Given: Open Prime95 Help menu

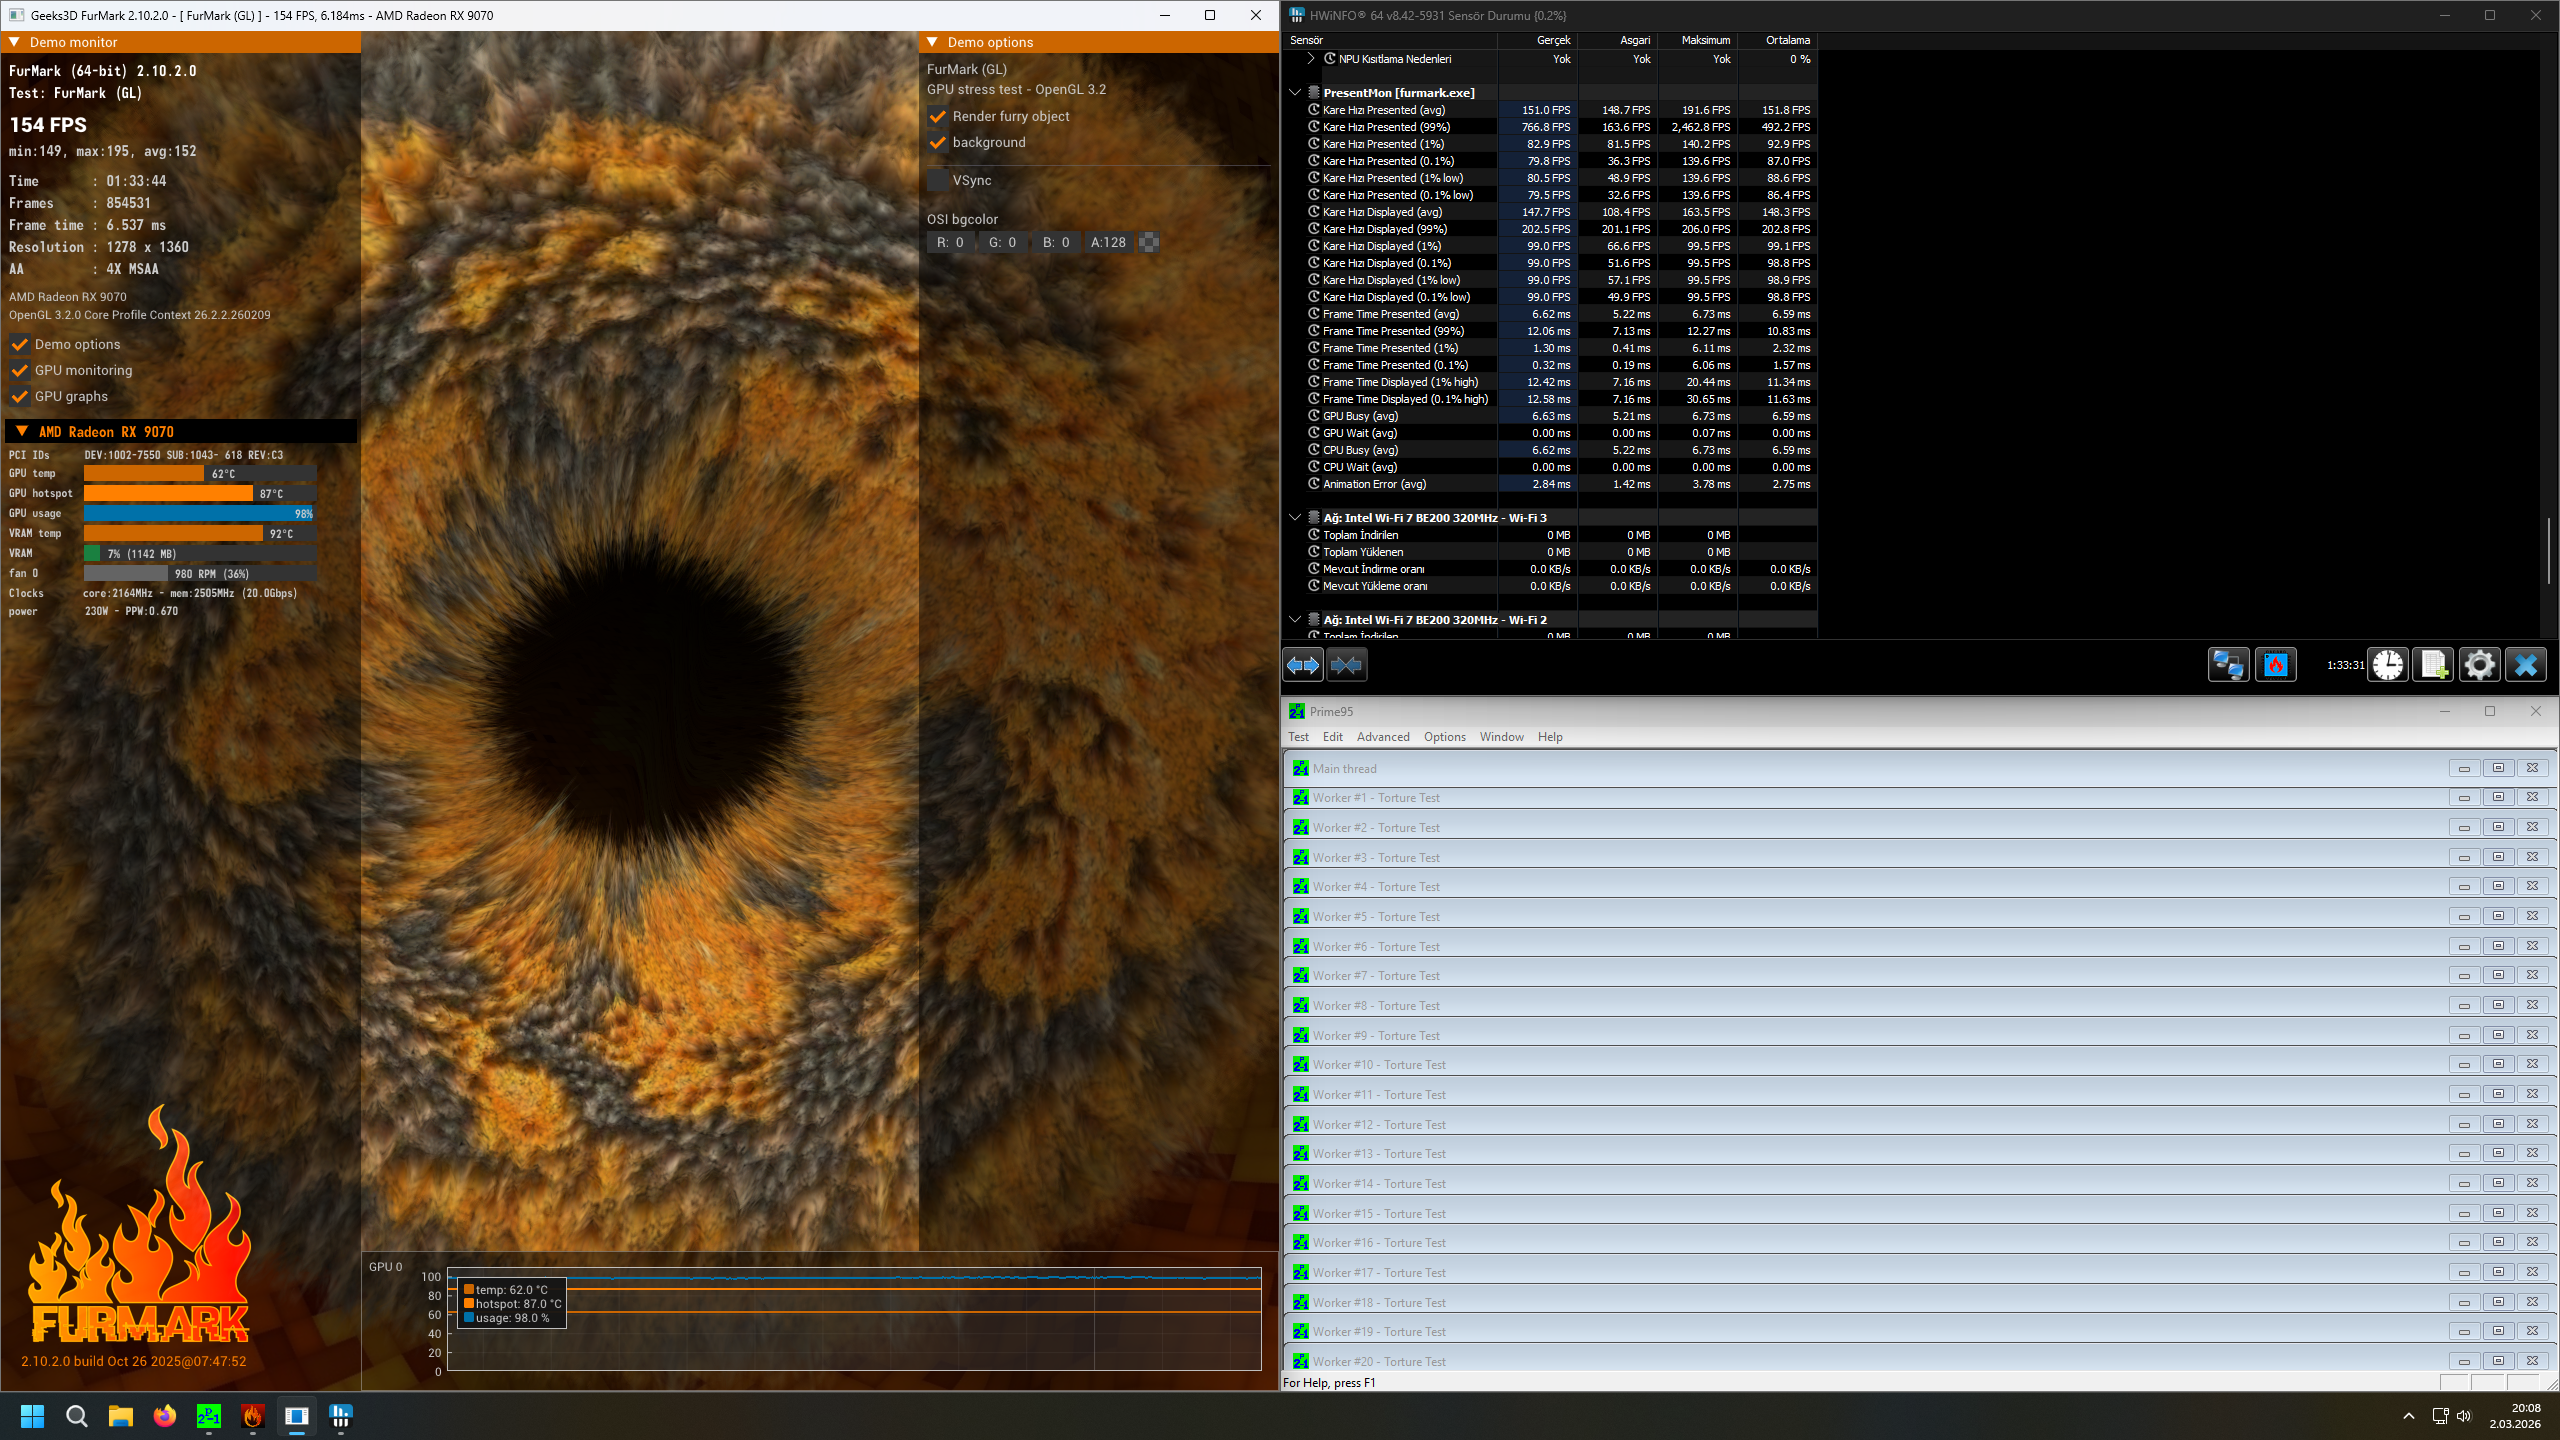Looking at the screenshot, I should point(1550,737).
